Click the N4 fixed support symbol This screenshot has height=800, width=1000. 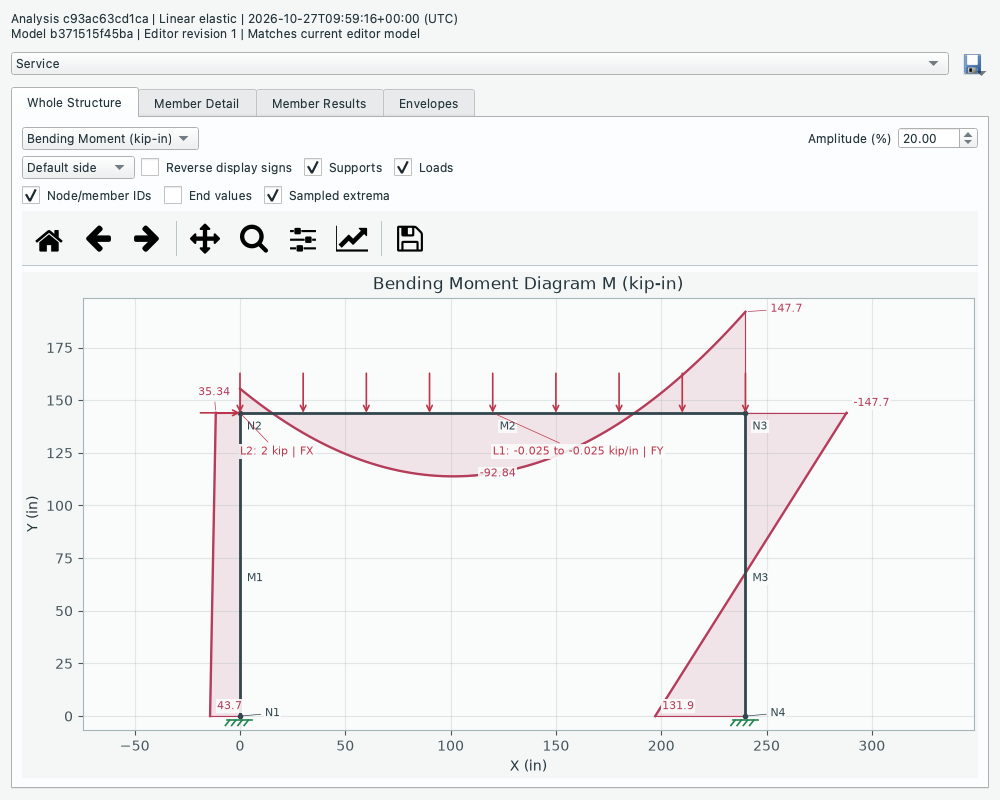click(x=744, y=722)
